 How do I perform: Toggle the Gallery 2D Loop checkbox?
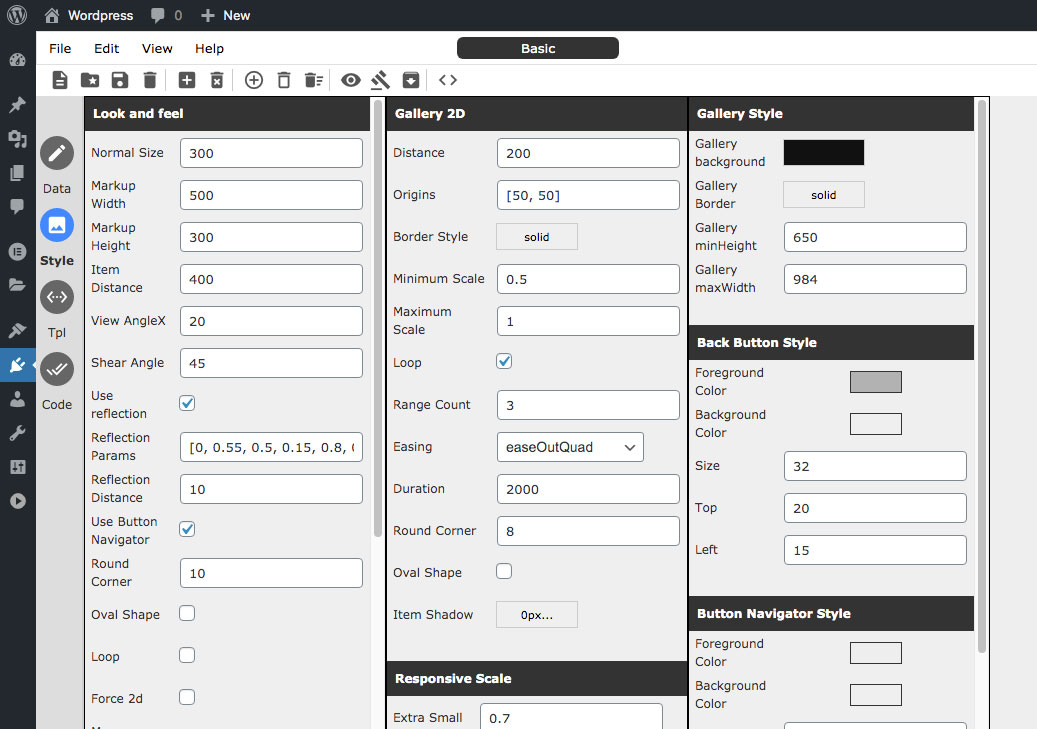click(504, 361)
